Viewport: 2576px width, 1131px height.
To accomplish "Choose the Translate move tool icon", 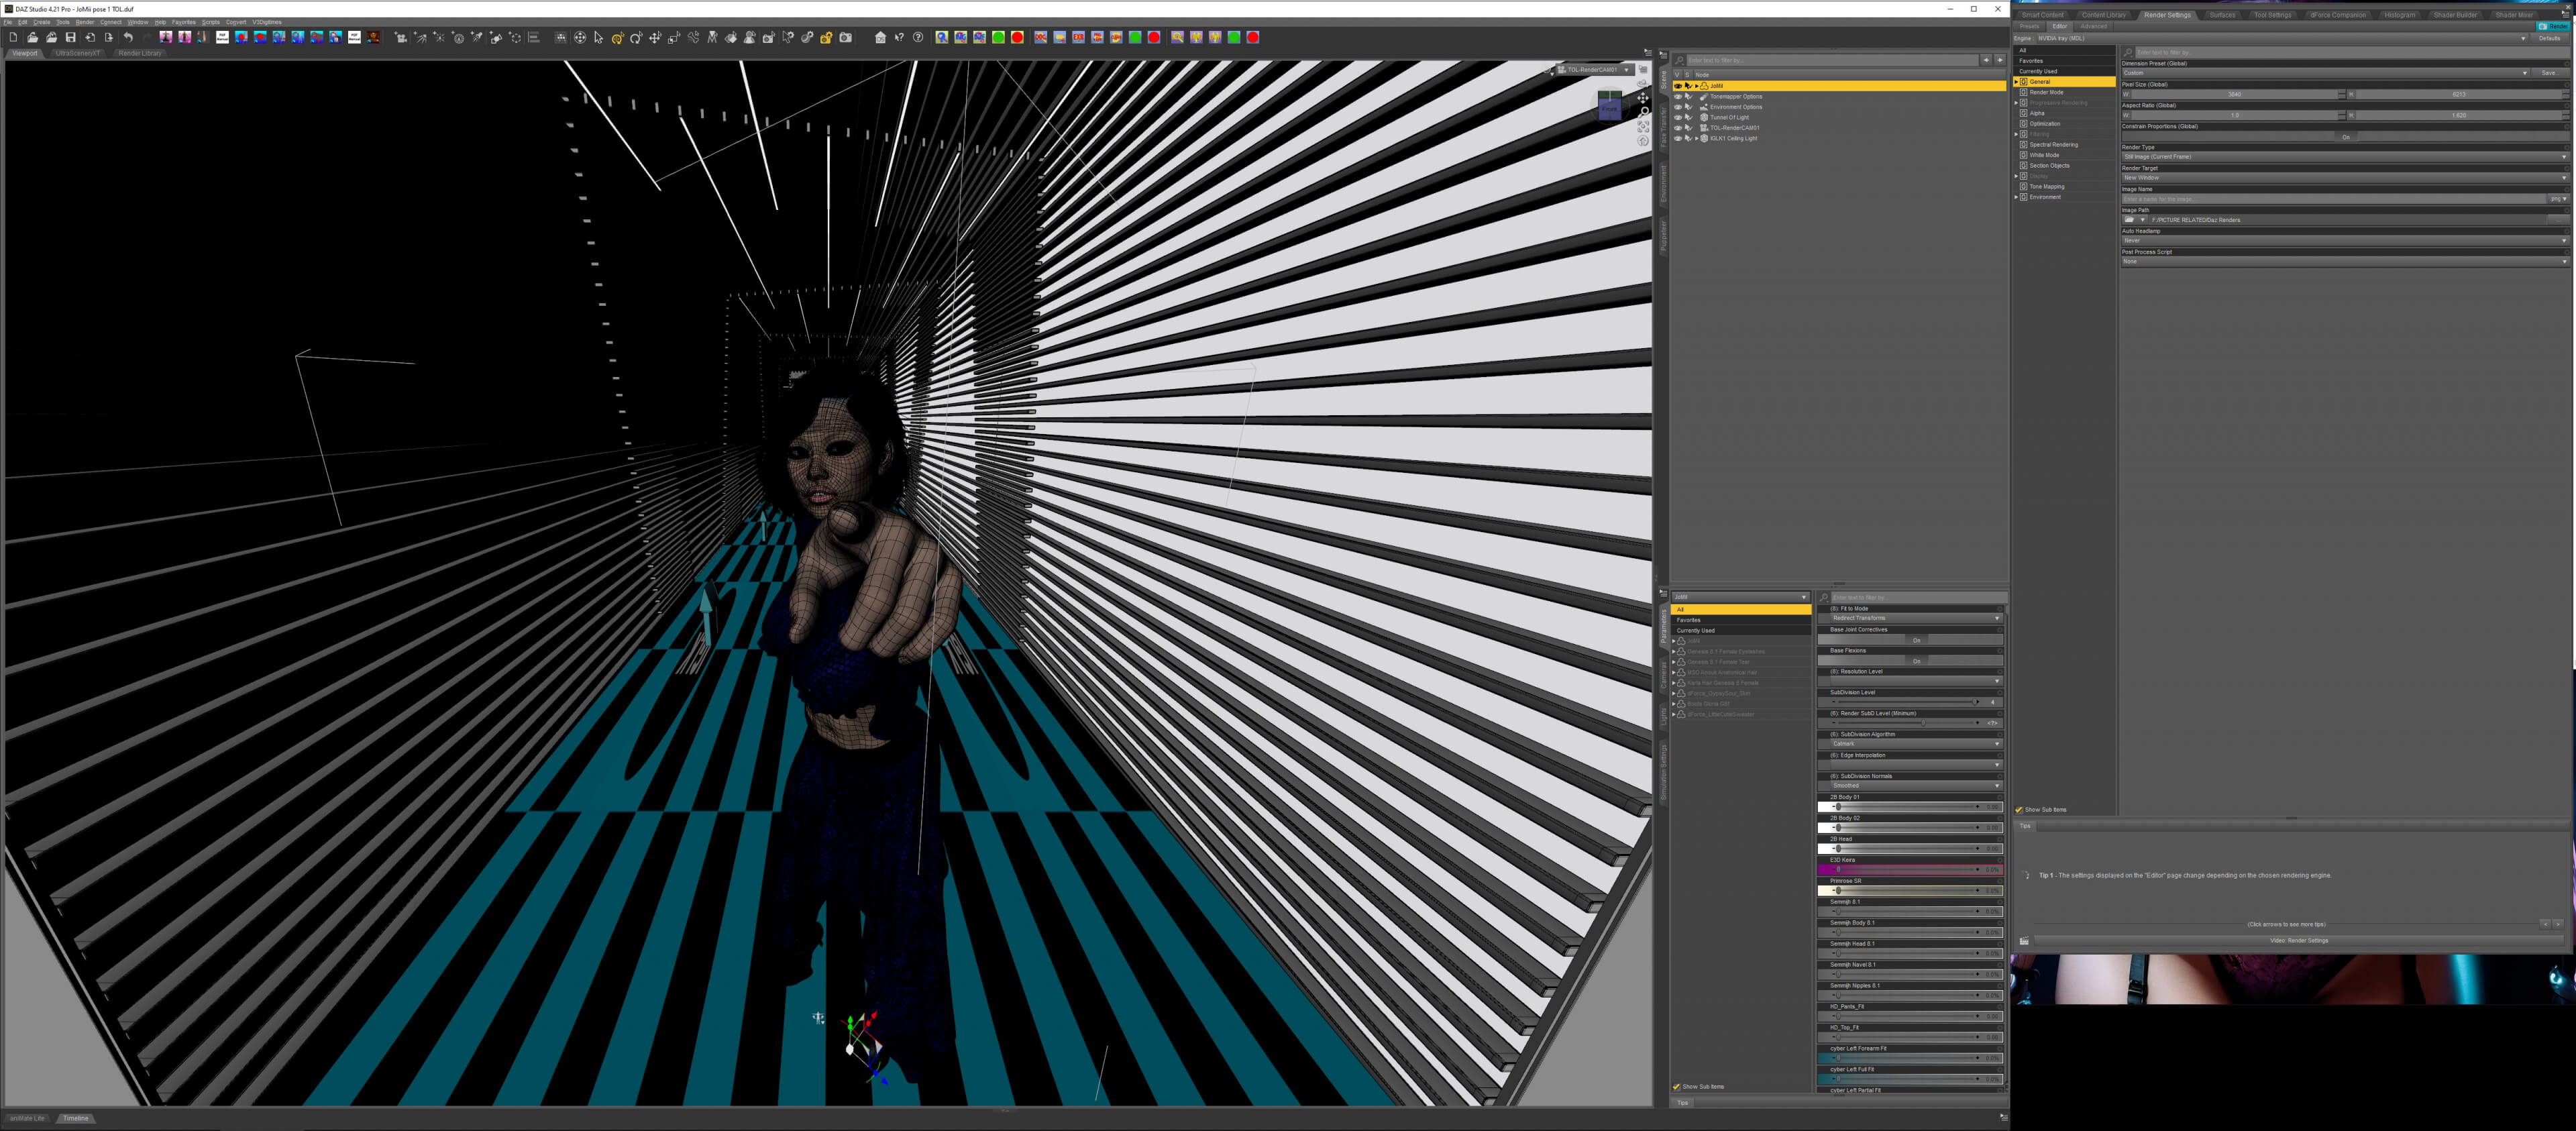I will coord(655,38).
